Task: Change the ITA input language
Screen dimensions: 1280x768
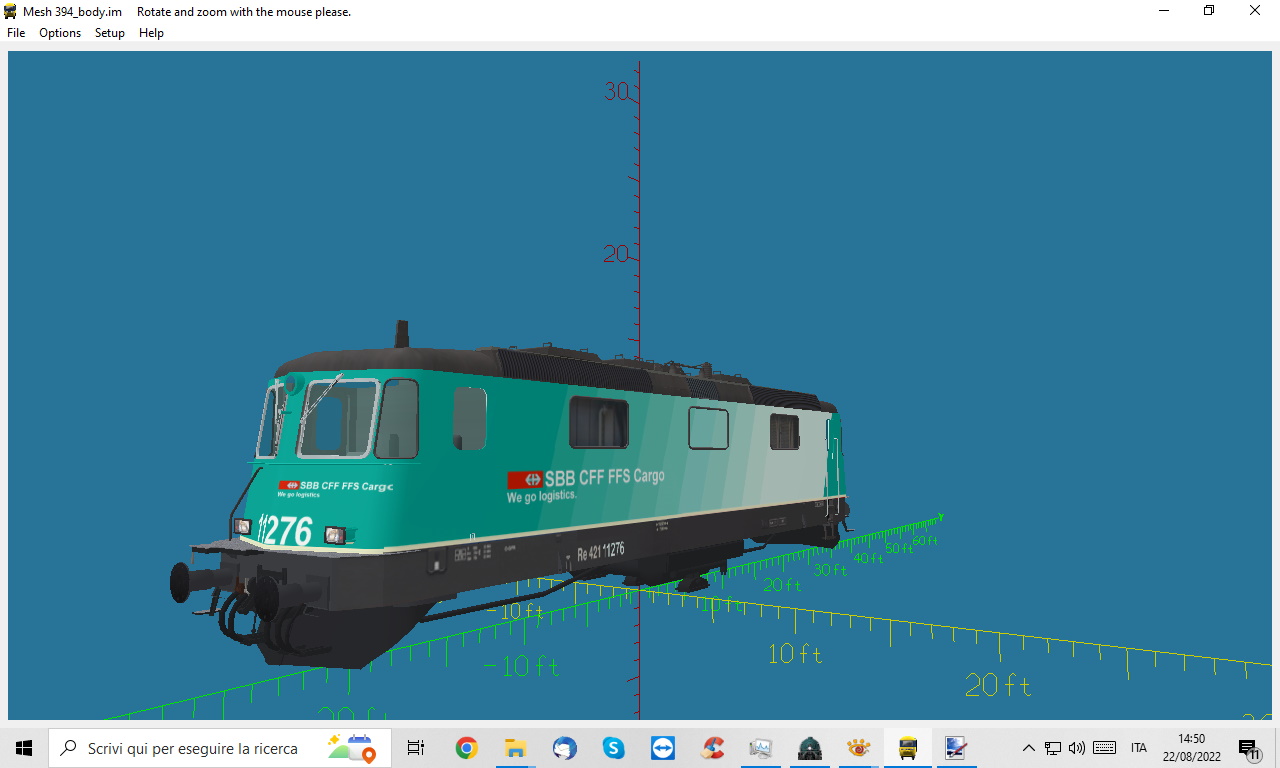Action: [1139, 748]
